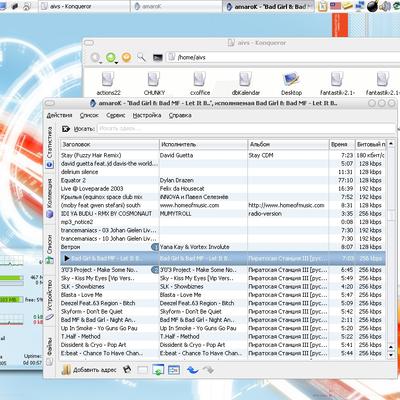Switch to aivs - Konqueror taskbar entry
This screenshot has width=400, height=400.
[x=84, y=6]
